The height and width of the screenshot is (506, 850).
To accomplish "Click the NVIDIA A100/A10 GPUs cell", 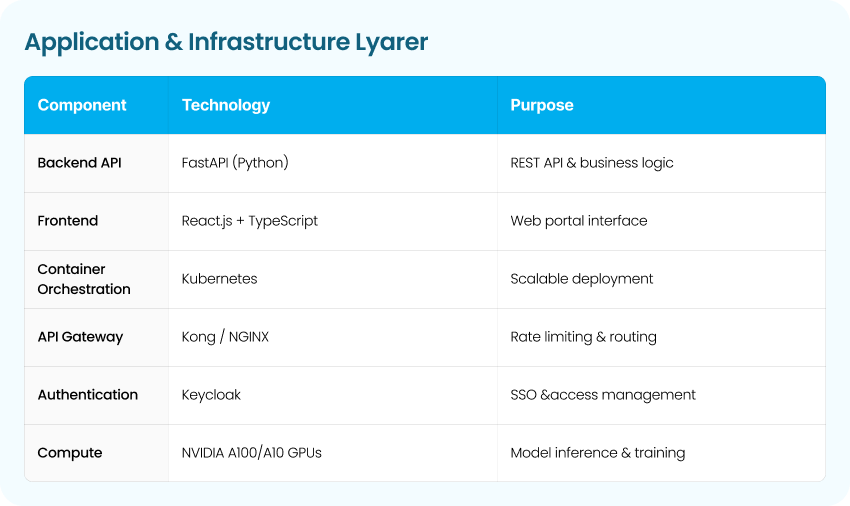I will [x=252, y=453].
